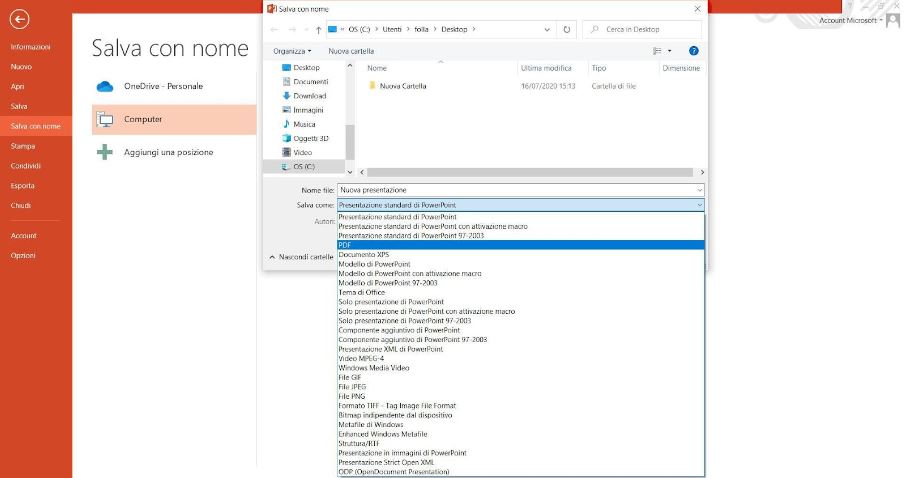Open the help question mark icon
This screenshot has height=478, width=904.
coord(693,50)
